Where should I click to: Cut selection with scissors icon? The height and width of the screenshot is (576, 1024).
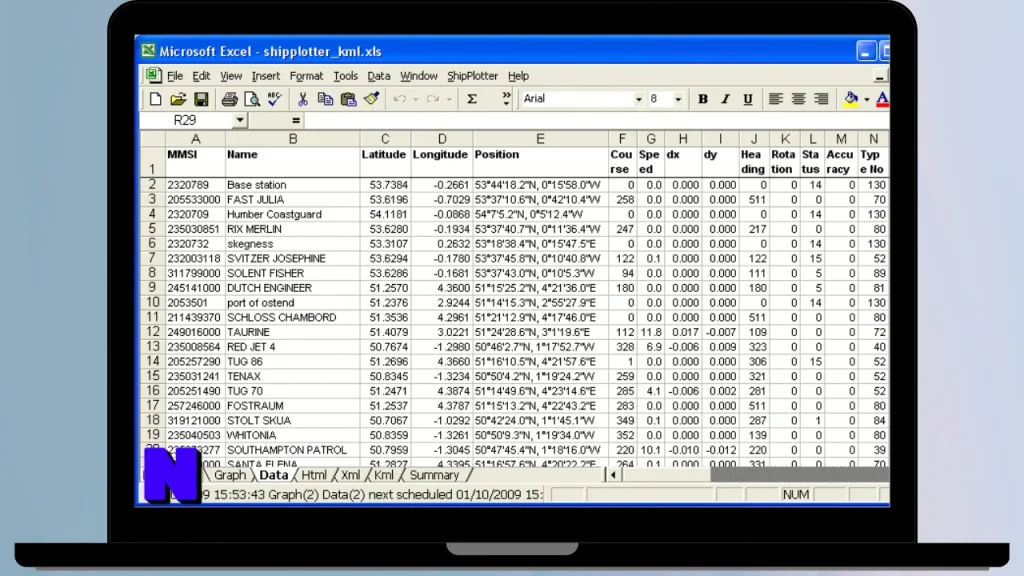(302, 99)
